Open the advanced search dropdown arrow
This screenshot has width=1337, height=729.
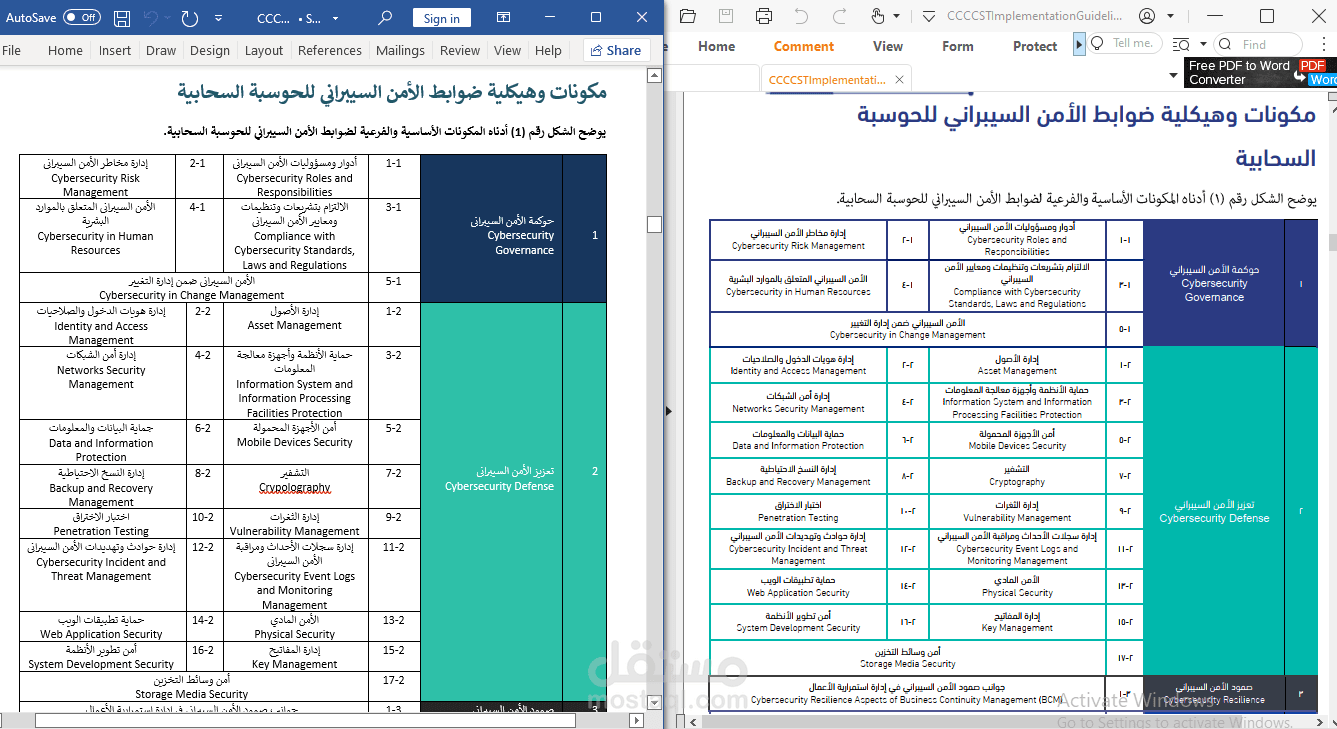(x=1201, y=45)
